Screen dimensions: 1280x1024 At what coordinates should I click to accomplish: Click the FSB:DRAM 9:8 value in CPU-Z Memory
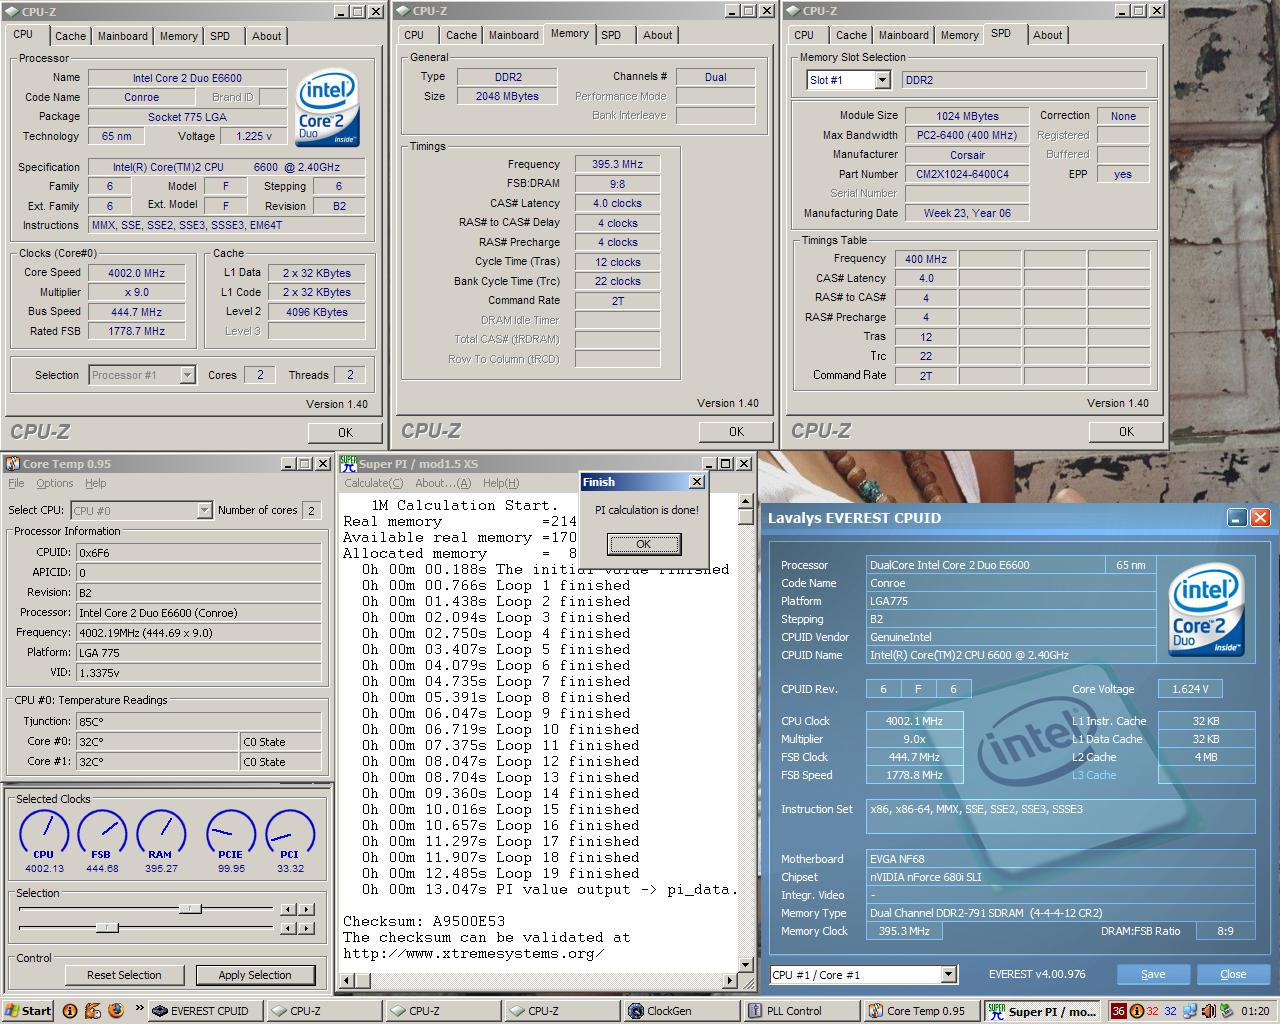tap(617, 184)
